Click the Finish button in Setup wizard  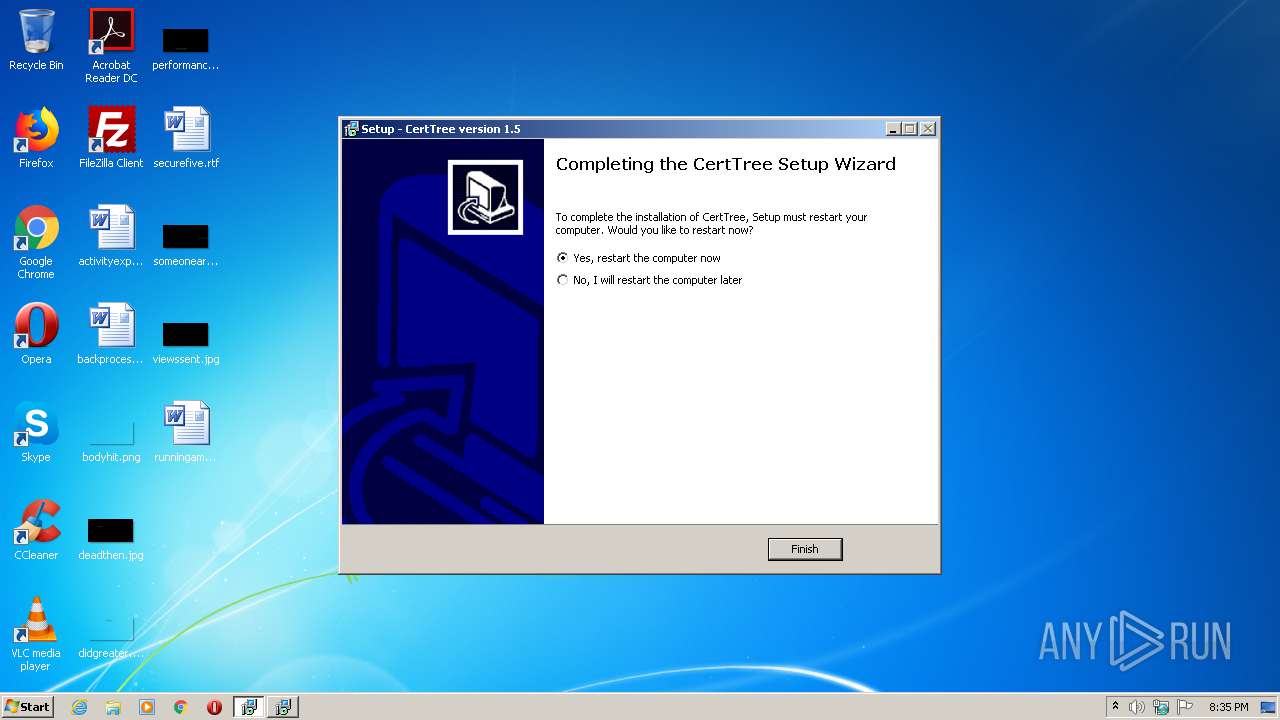tap(805, 549)
